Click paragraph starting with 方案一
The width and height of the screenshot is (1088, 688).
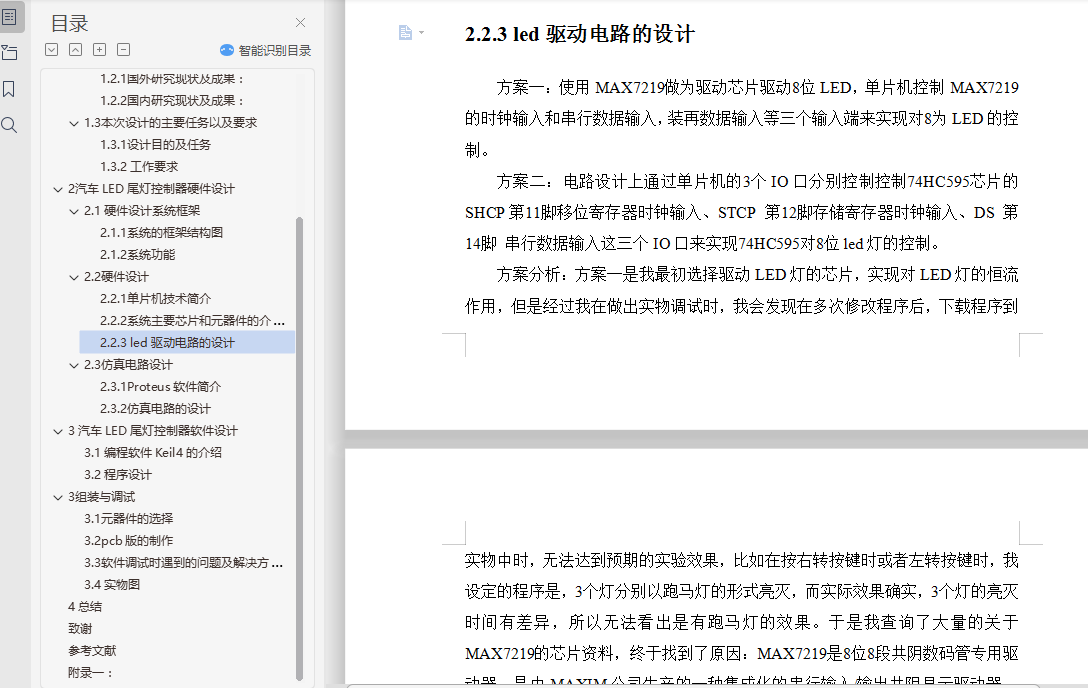[x=742, y=119]
